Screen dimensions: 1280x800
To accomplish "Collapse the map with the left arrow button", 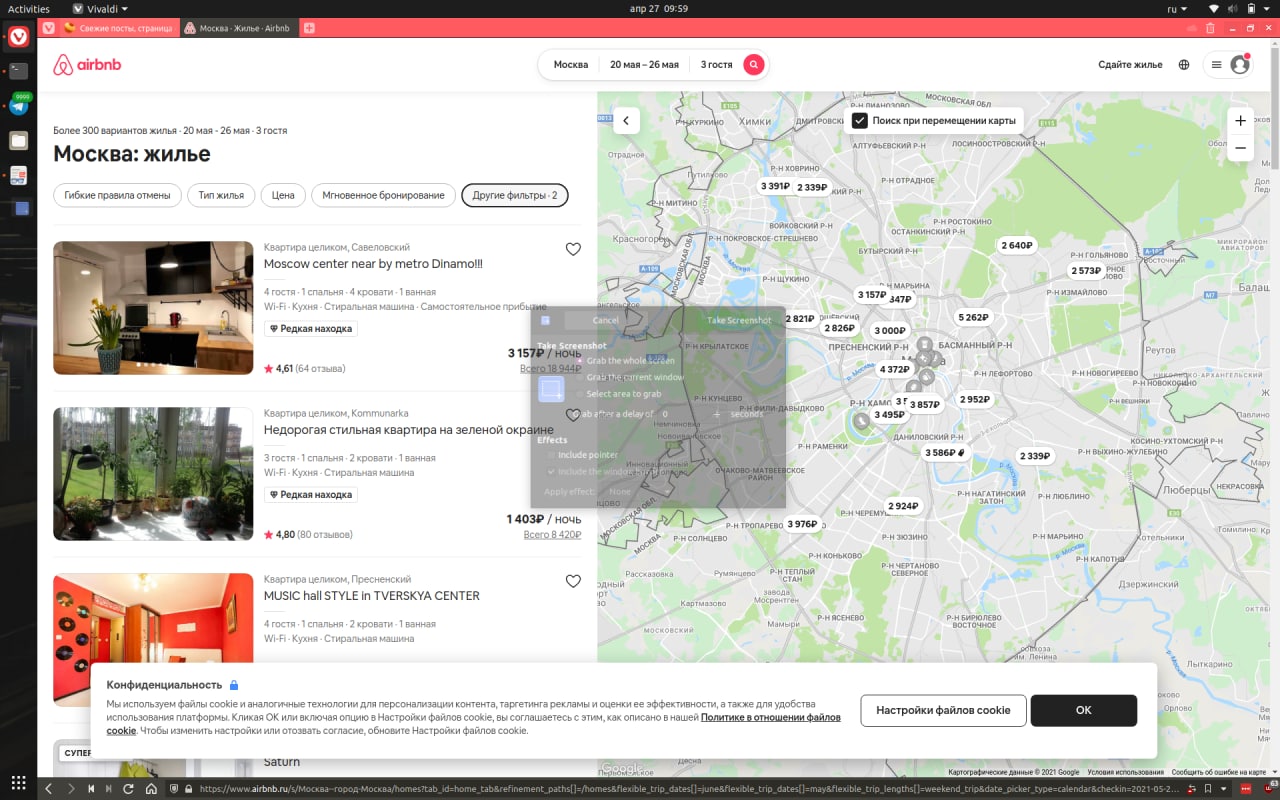I will click(x=626, y=121).
